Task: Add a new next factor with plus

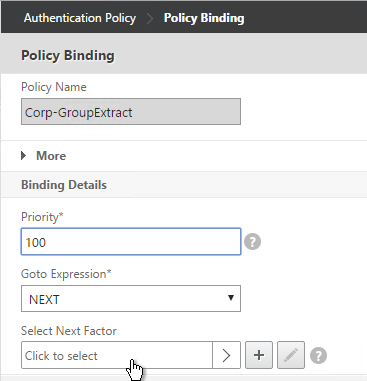Action: (x=259, y=355)
